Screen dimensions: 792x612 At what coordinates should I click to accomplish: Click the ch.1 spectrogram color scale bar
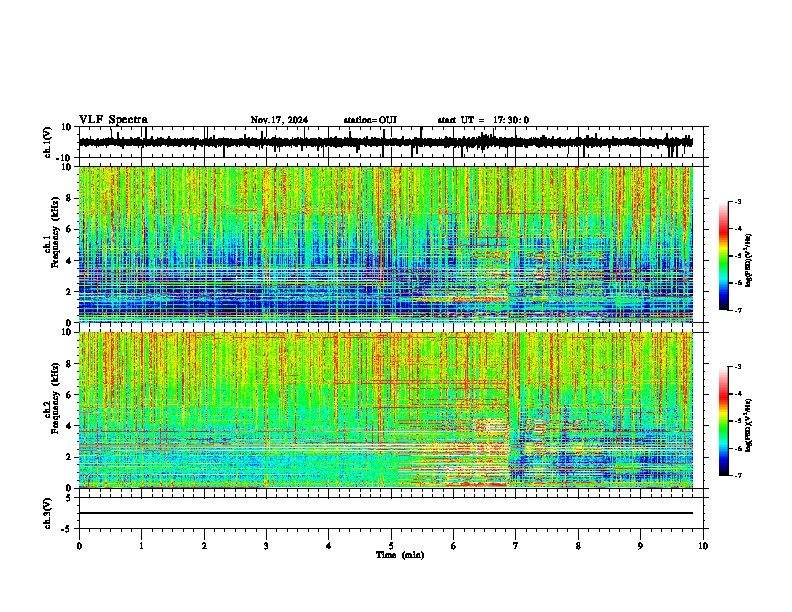pyautogui.click(x=724, y=256)
